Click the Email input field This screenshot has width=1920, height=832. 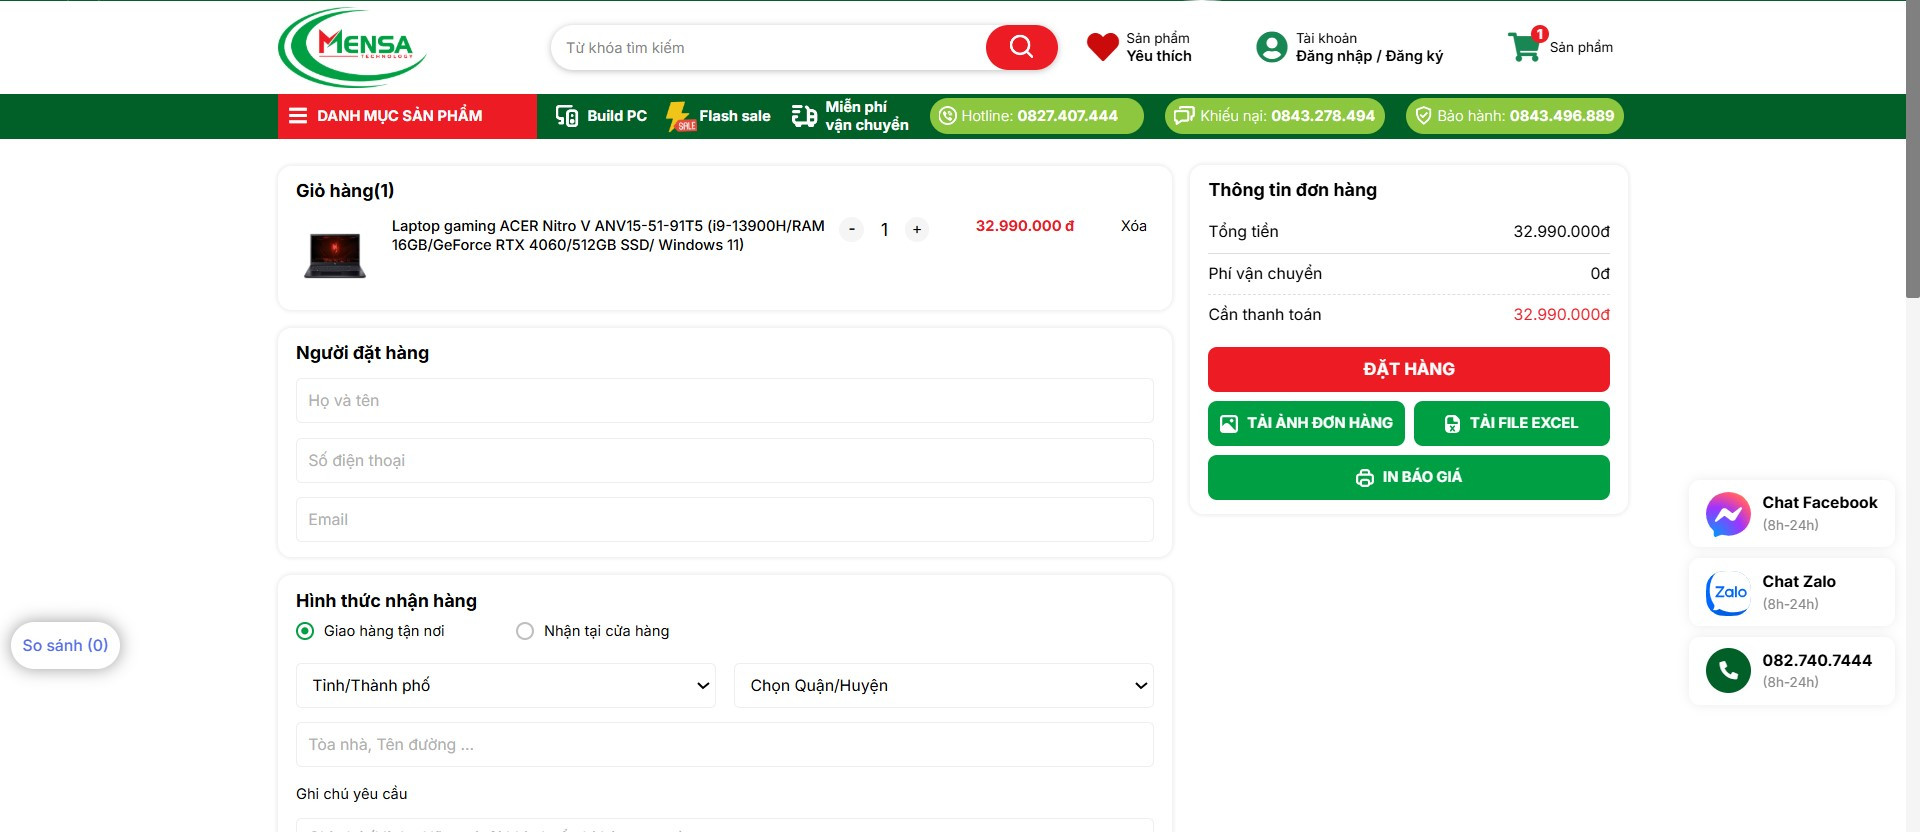725,520
